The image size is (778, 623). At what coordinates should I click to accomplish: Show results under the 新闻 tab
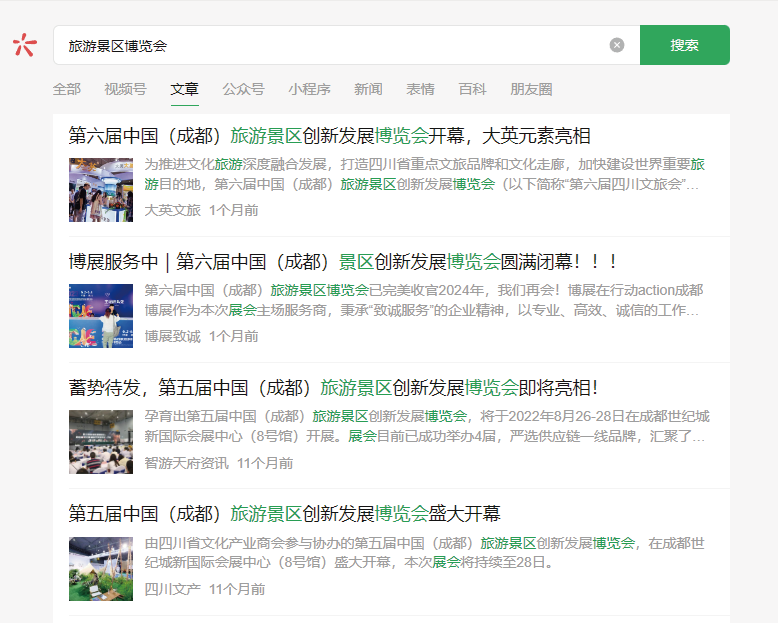368,89
